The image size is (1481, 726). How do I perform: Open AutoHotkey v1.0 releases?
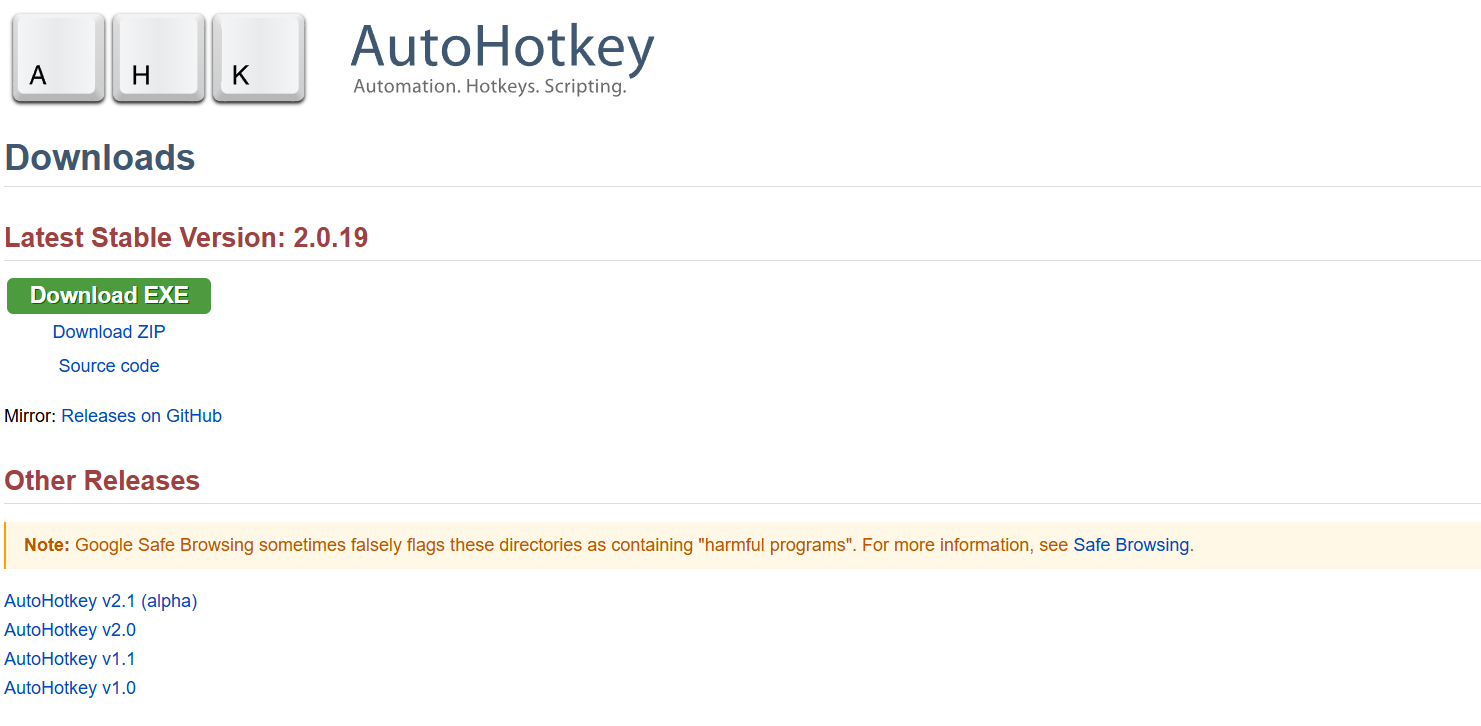pos(69,687)
